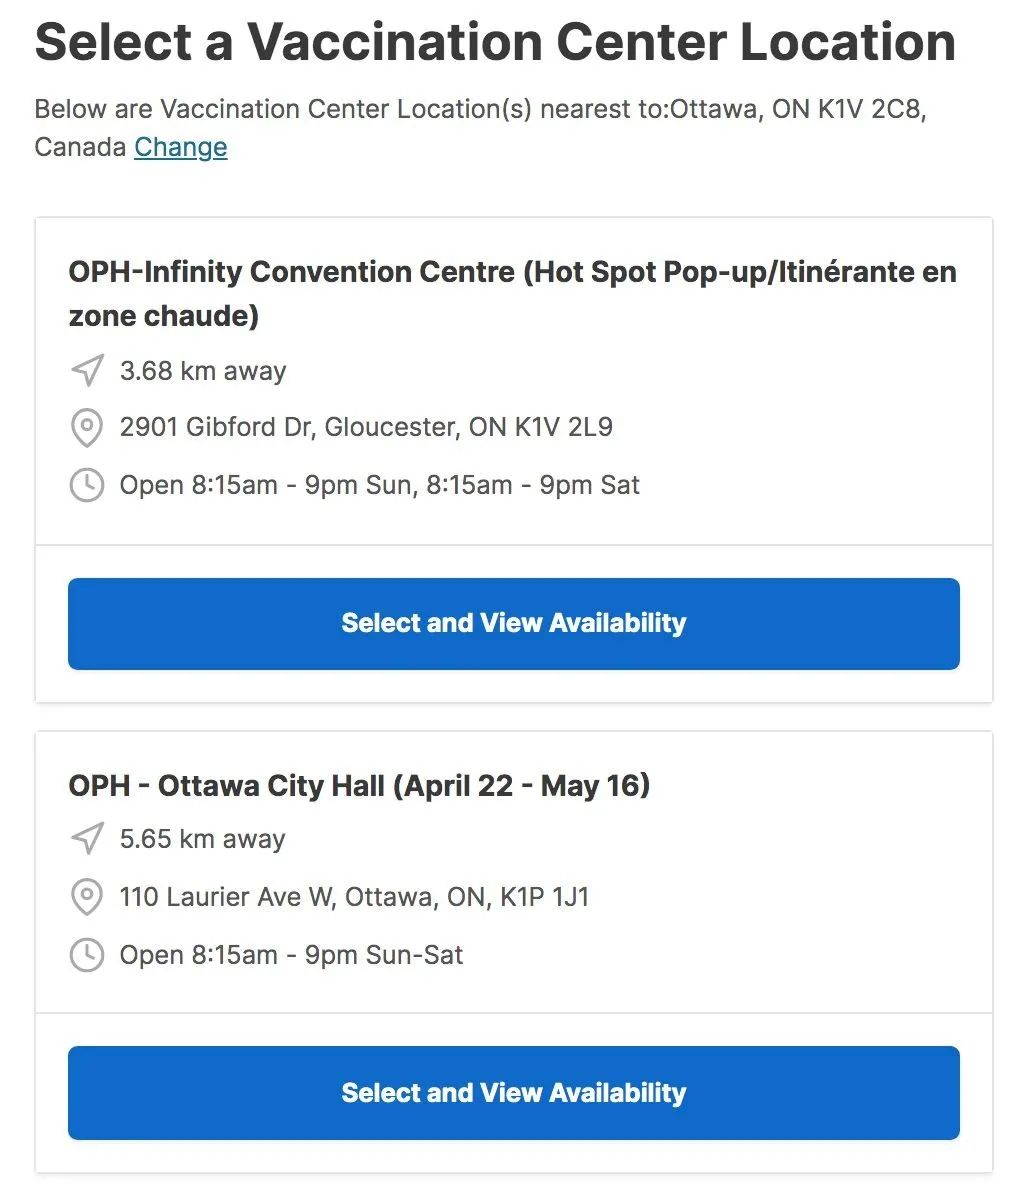Click the 110 Laurier Ave W address text
Viewport: 1018px width, 1192px height.
click(x=354, y=897)
